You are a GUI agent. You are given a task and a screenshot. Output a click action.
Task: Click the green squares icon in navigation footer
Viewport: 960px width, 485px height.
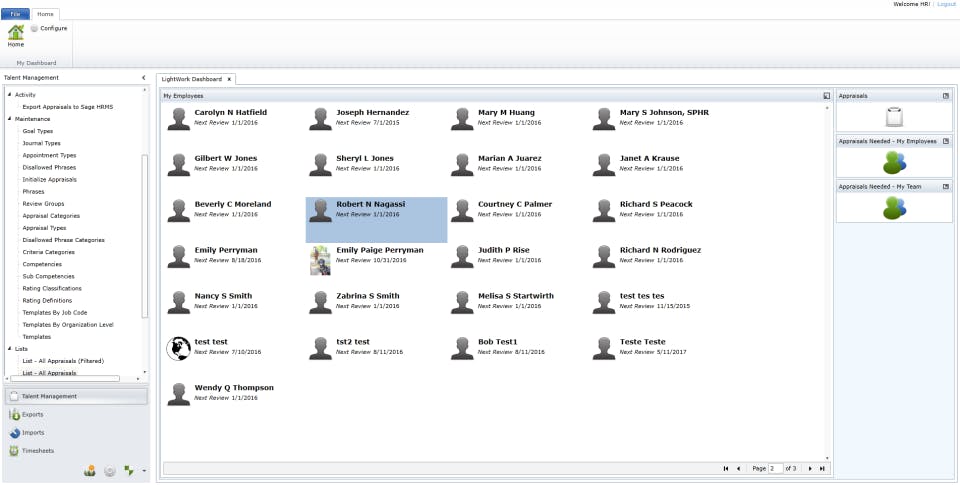(x=129, y=470)
